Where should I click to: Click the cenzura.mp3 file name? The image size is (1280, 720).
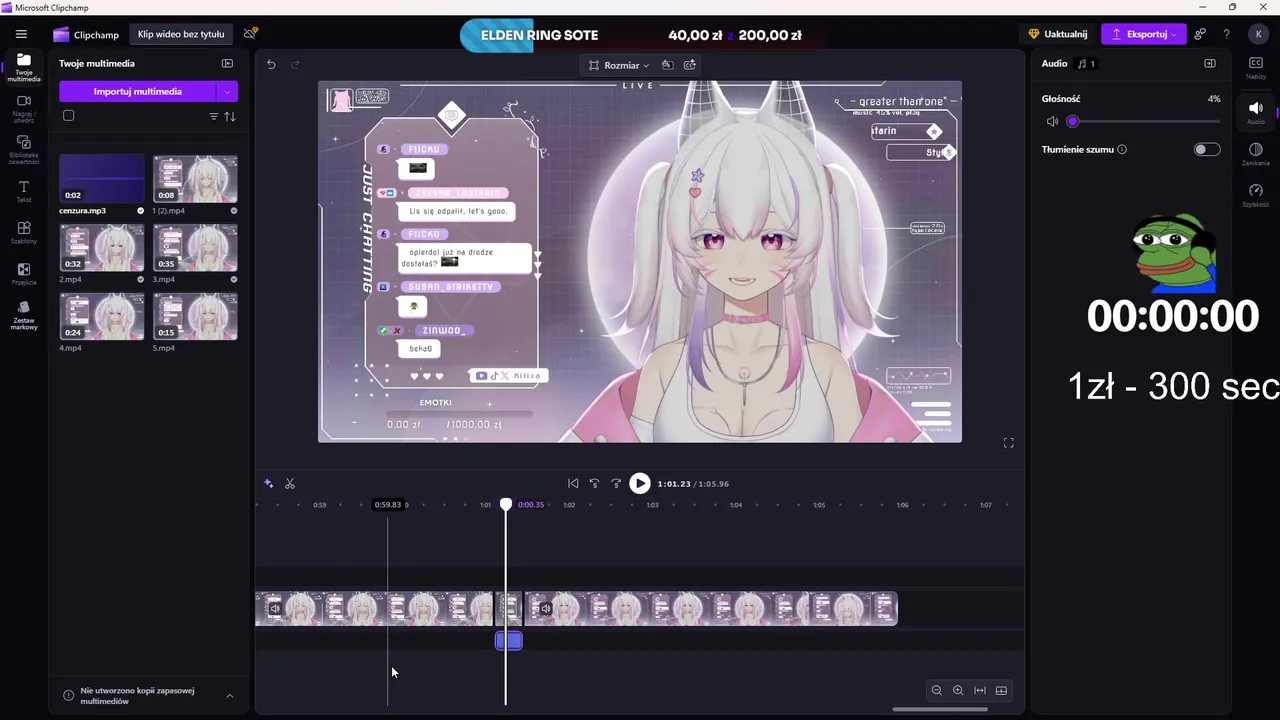coord(82,211)
